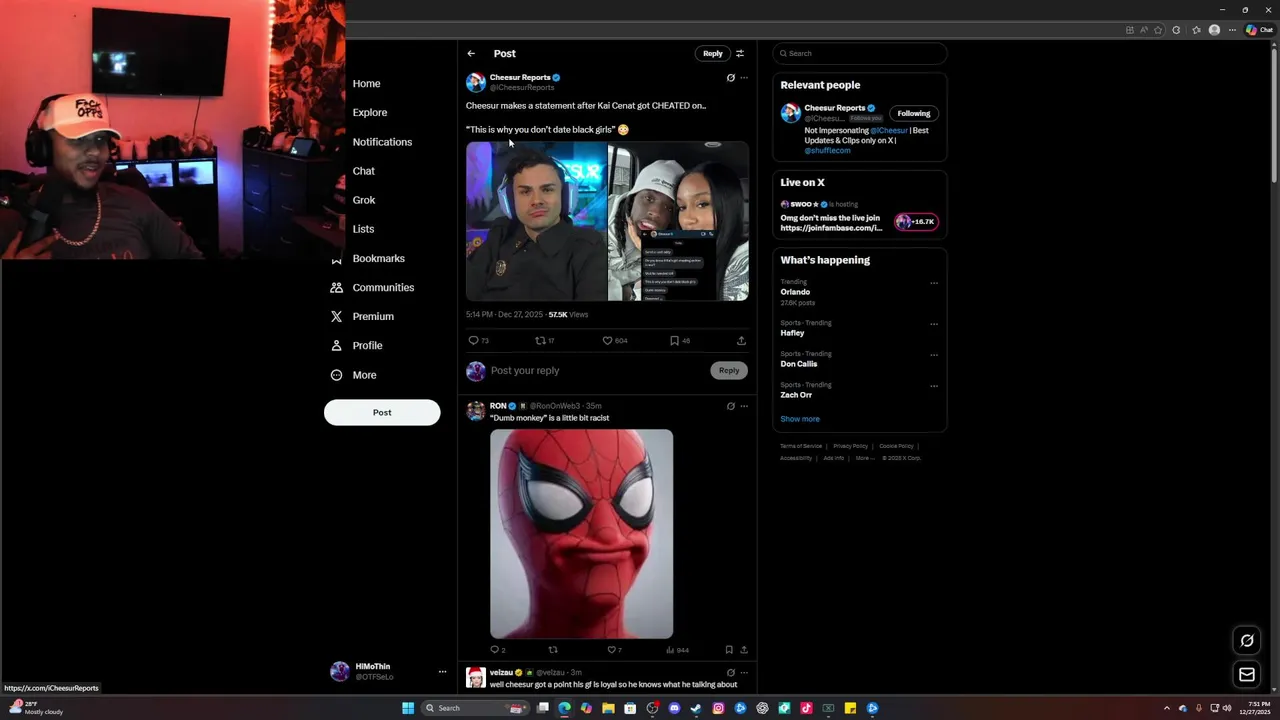1280x720 pixels.
Task: Open the floating Messages envelope button
Action: (x=1247, y=675)
